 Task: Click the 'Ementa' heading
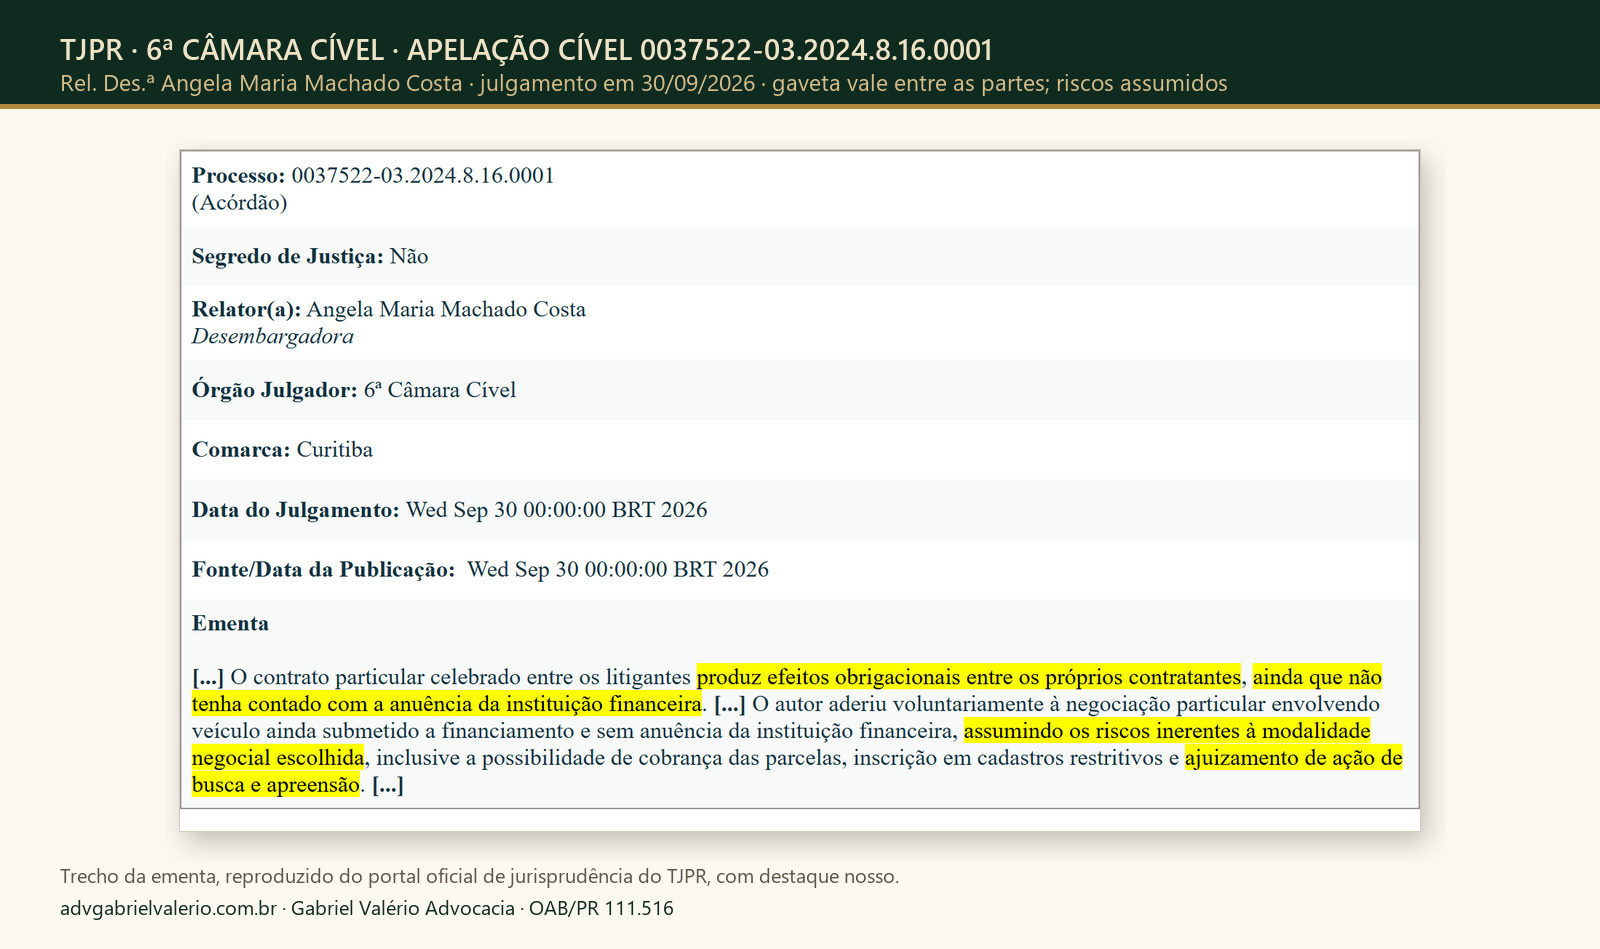click(230, 624)
